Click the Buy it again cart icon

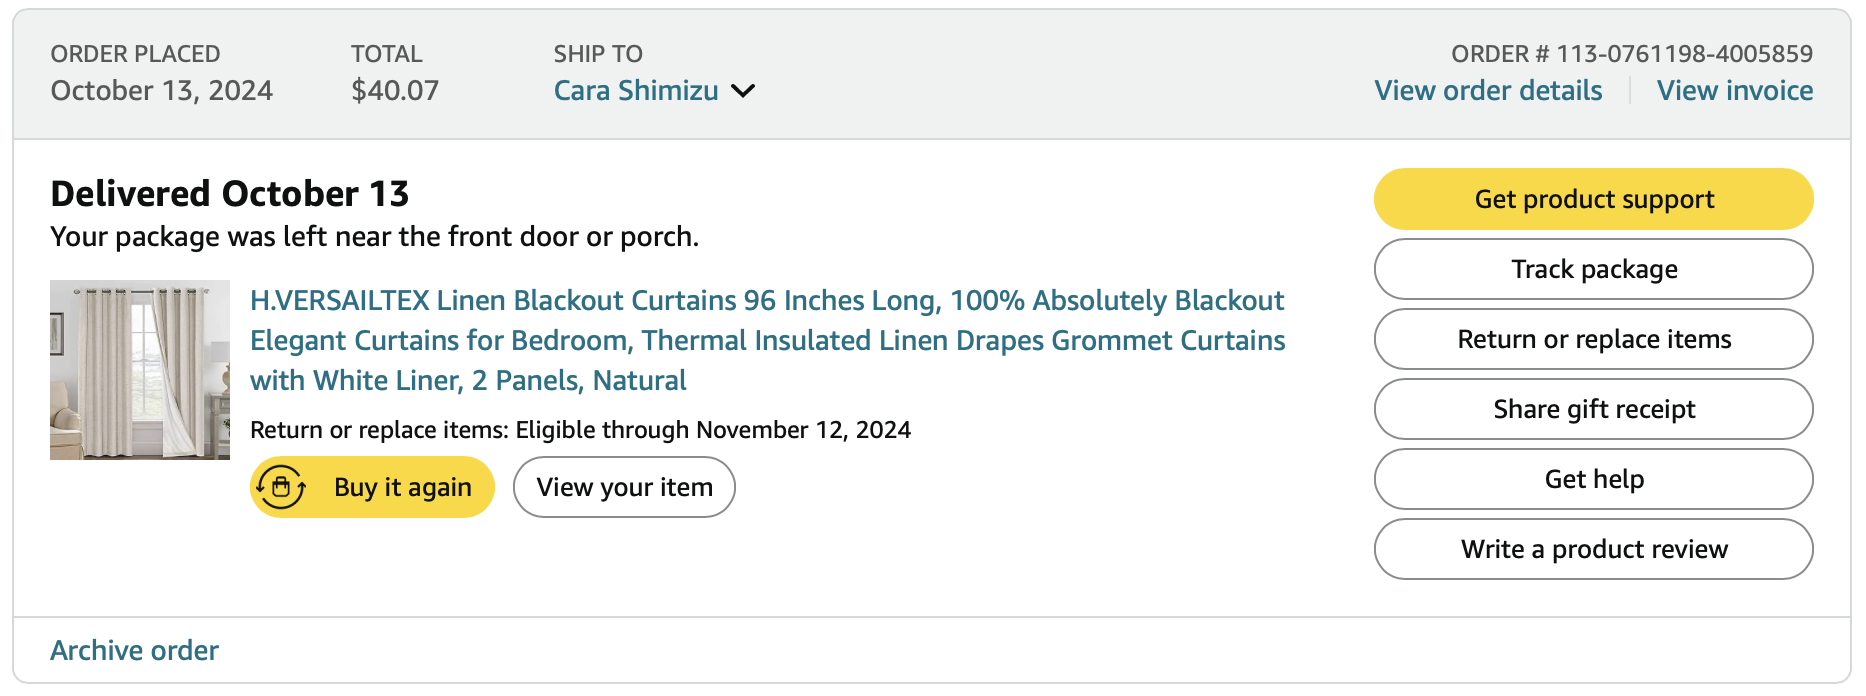coord(281,487)
